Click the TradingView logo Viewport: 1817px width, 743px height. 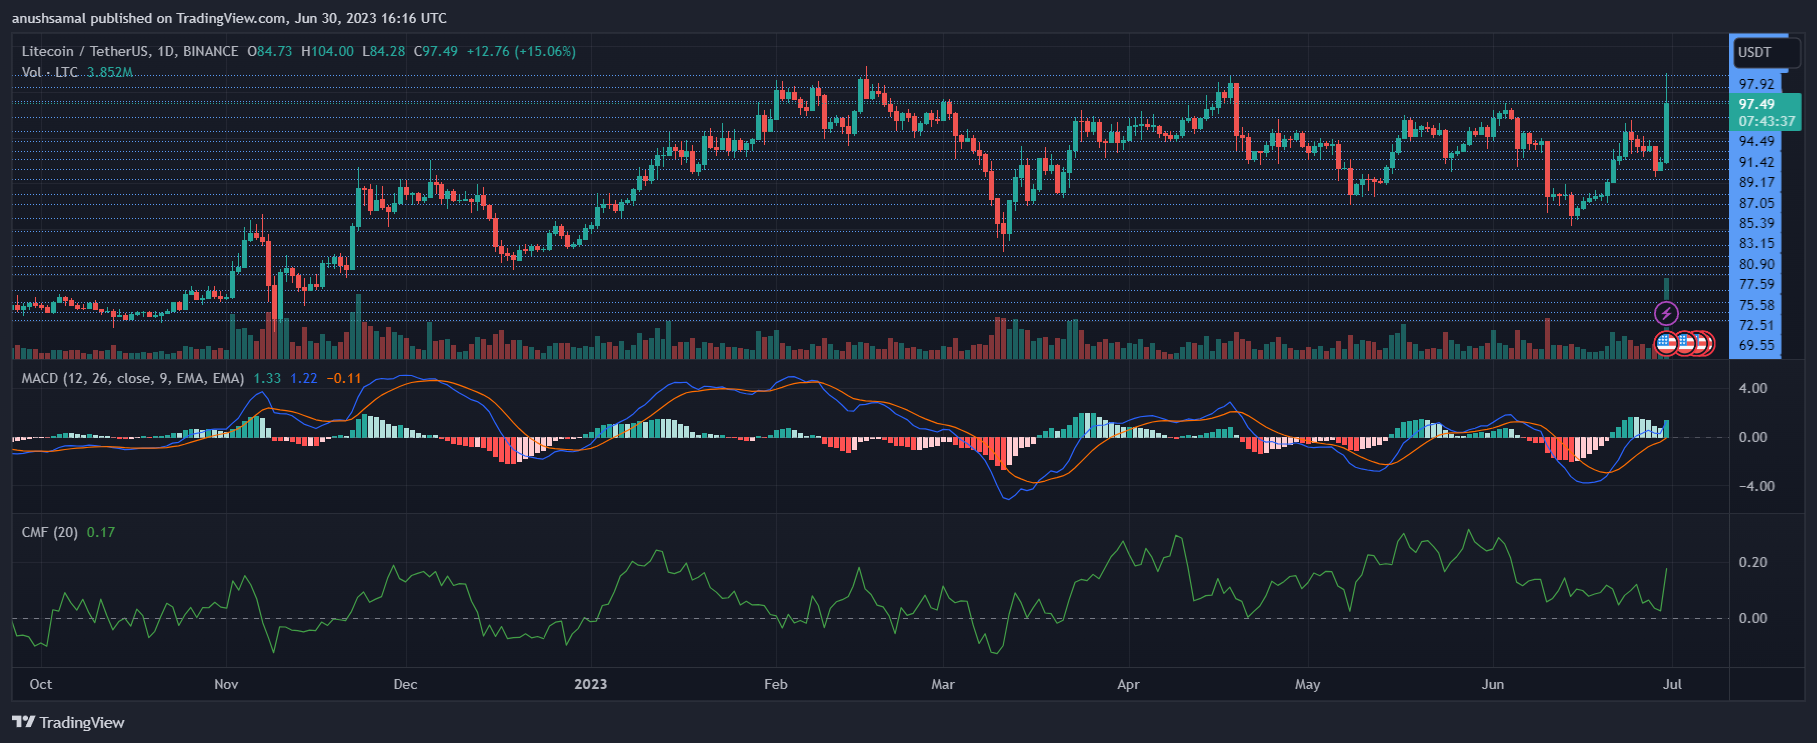tap(68, 722)
